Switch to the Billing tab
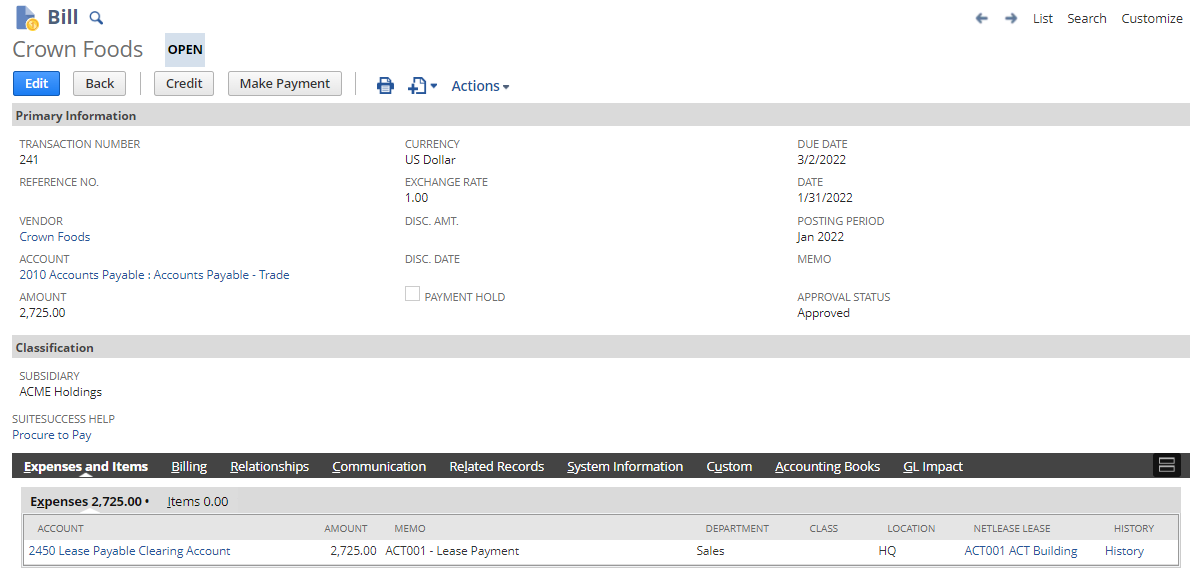1194x570 pixels. tap(189, 467)
